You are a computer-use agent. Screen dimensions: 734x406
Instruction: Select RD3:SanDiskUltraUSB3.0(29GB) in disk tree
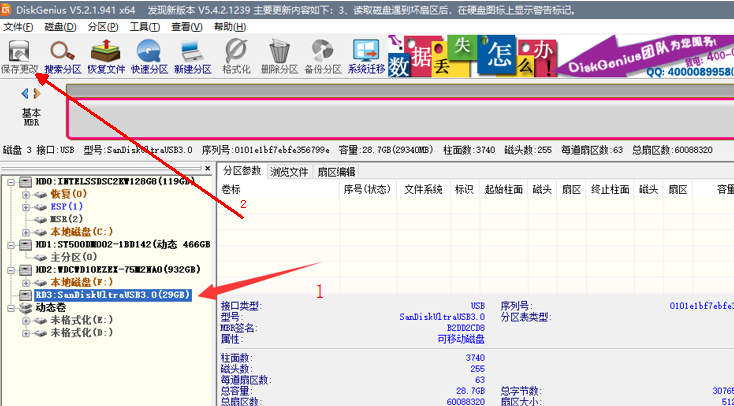tap(113, 295)
